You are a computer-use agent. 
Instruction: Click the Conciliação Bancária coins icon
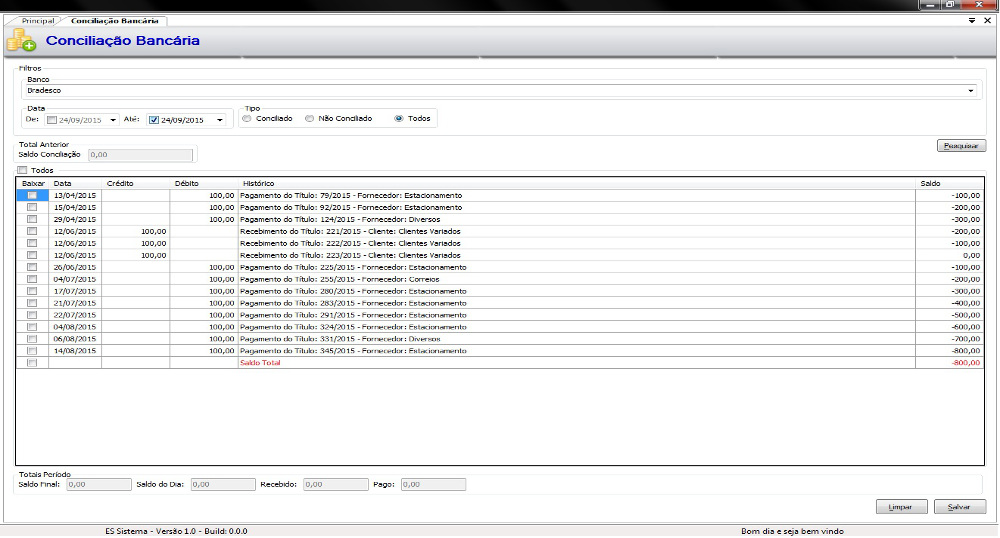[x=20, y=41]
